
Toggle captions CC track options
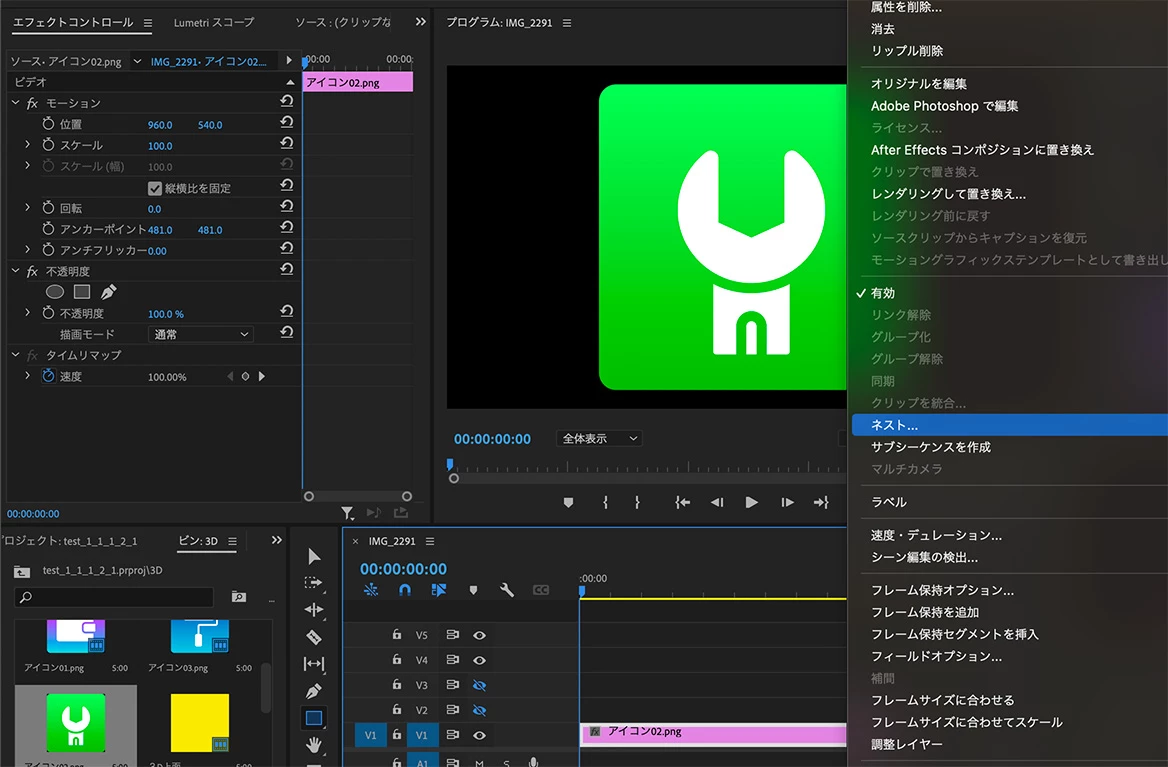click(541, 590)
